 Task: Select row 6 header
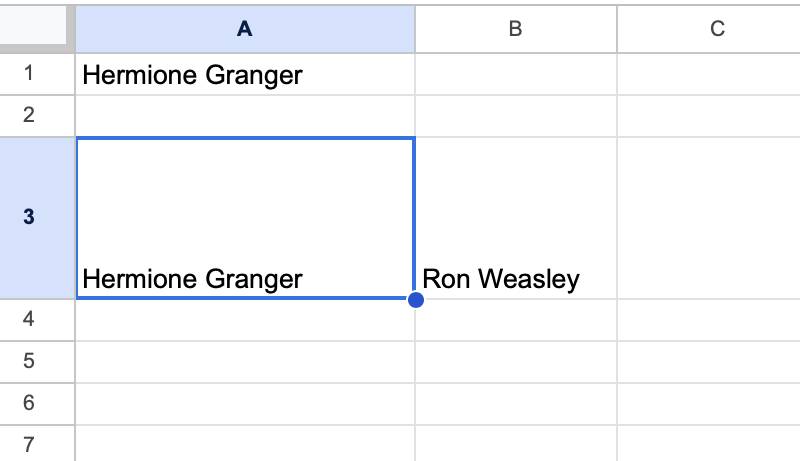coord(28,403)
